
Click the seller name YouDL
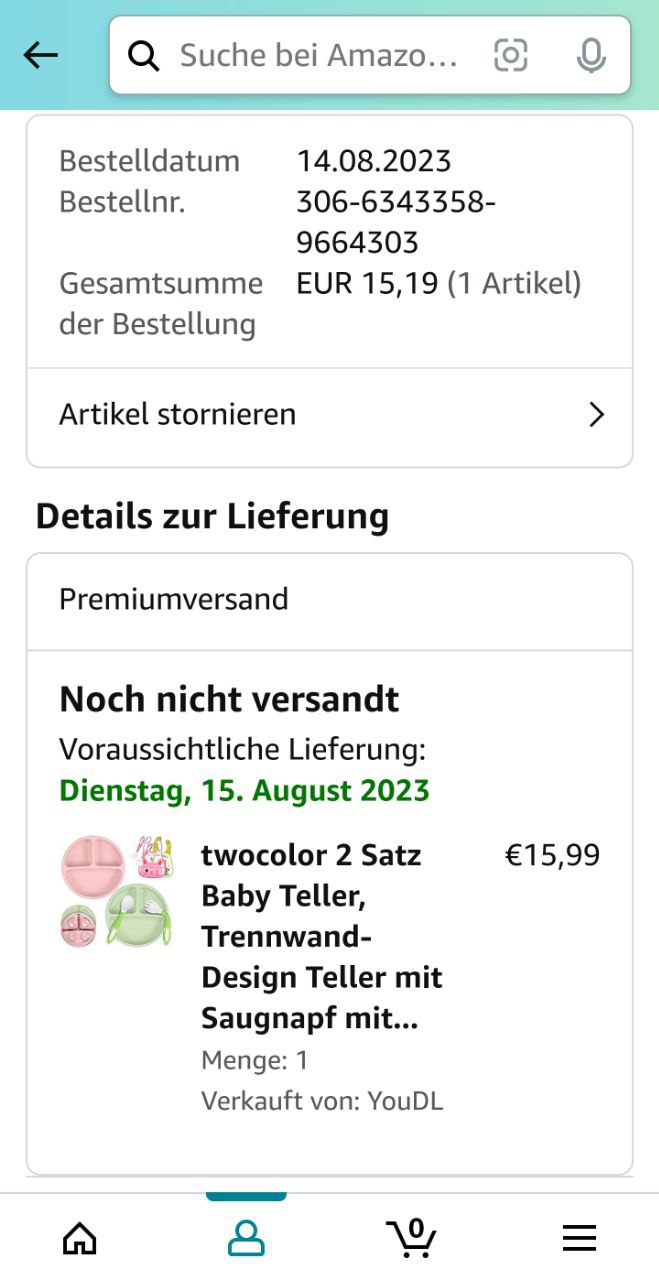pyautogui.click(x=405, y=1101)
